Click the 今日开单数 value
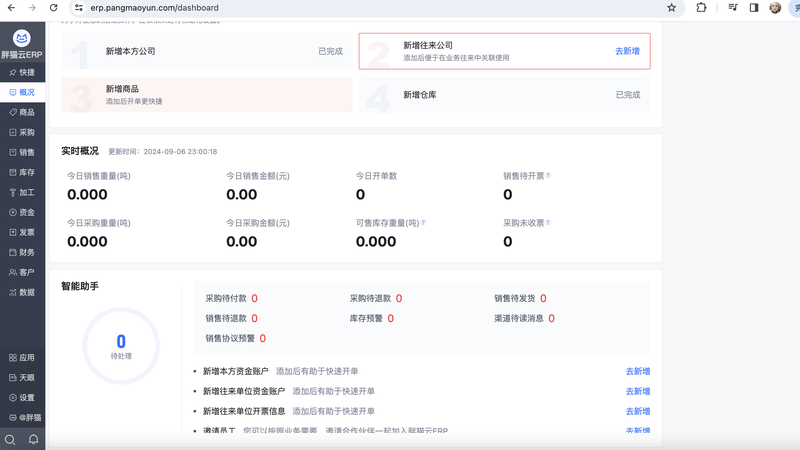Image resolution: width=800 pixels, height=450 pixels. click(360, 194)
